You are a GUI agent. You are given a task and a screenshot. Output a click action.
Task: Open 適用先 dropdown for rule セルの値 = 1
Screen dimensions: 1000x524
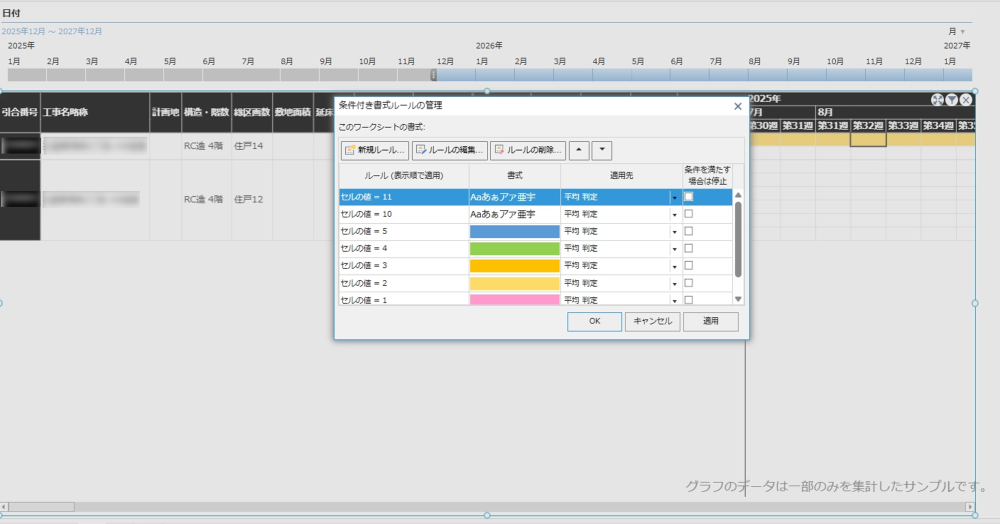[x=675, y=300]
